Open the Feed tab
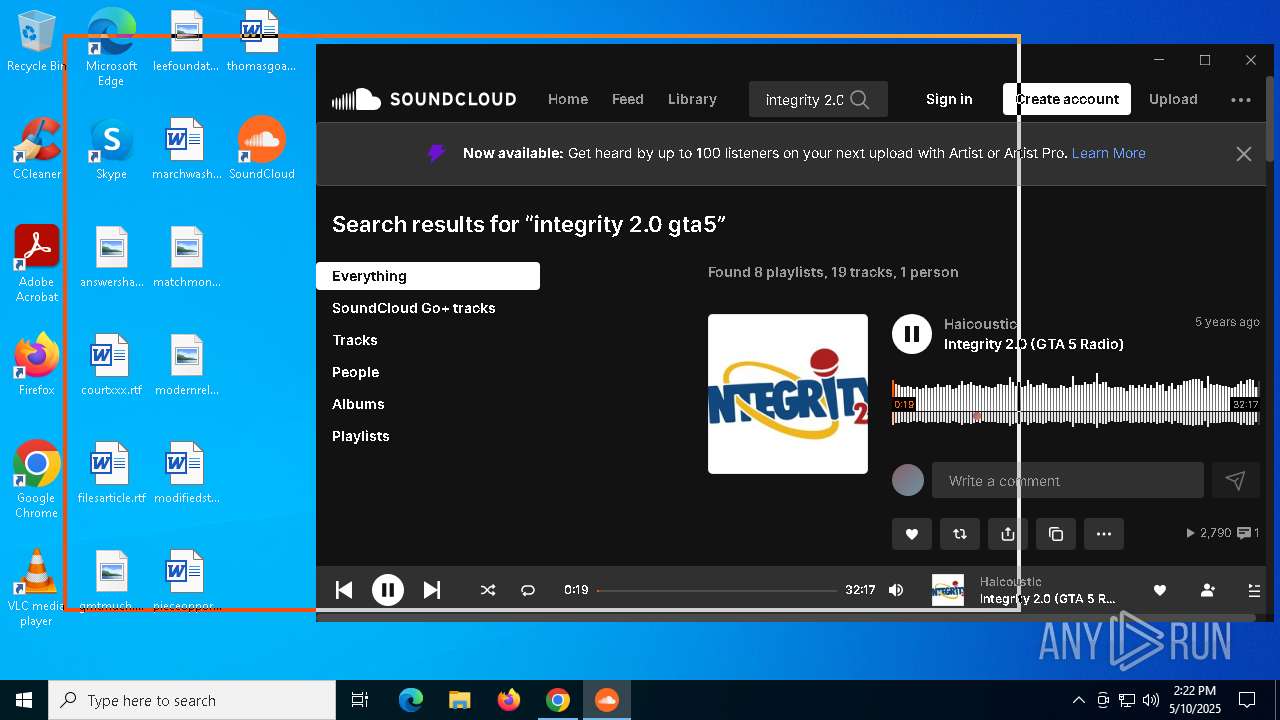 [628, 99]
